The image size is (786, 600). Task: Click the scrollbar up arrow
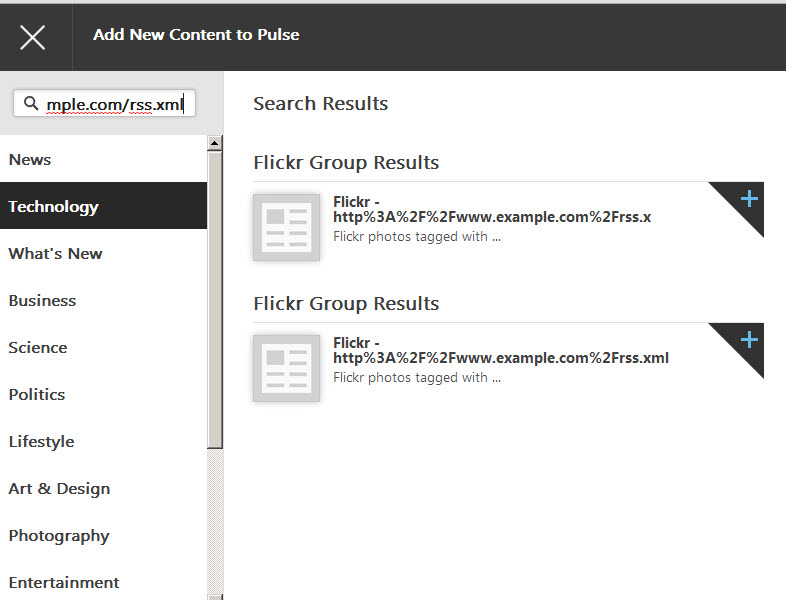215,143
